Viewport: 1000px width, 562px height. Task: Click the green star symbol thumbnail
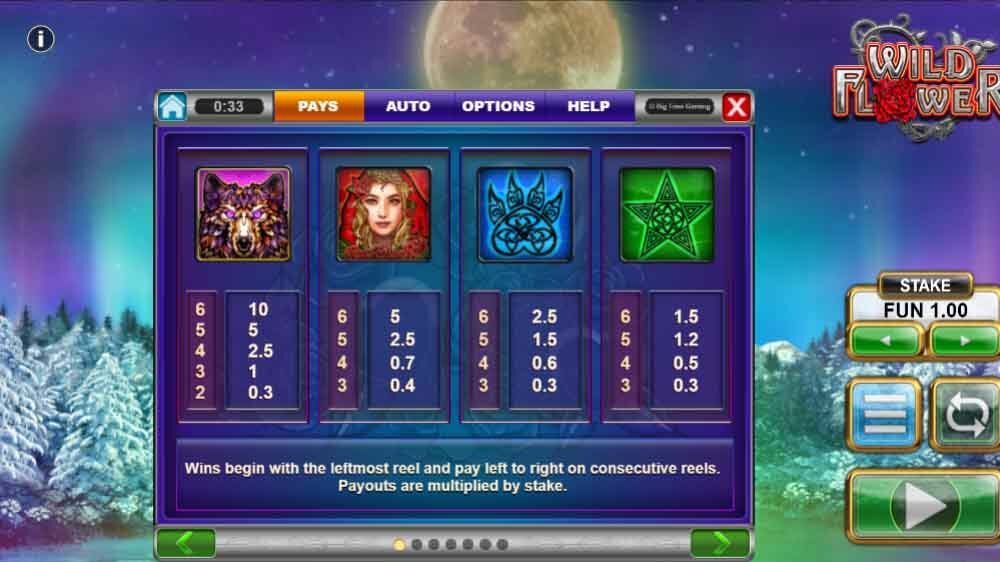666,214
